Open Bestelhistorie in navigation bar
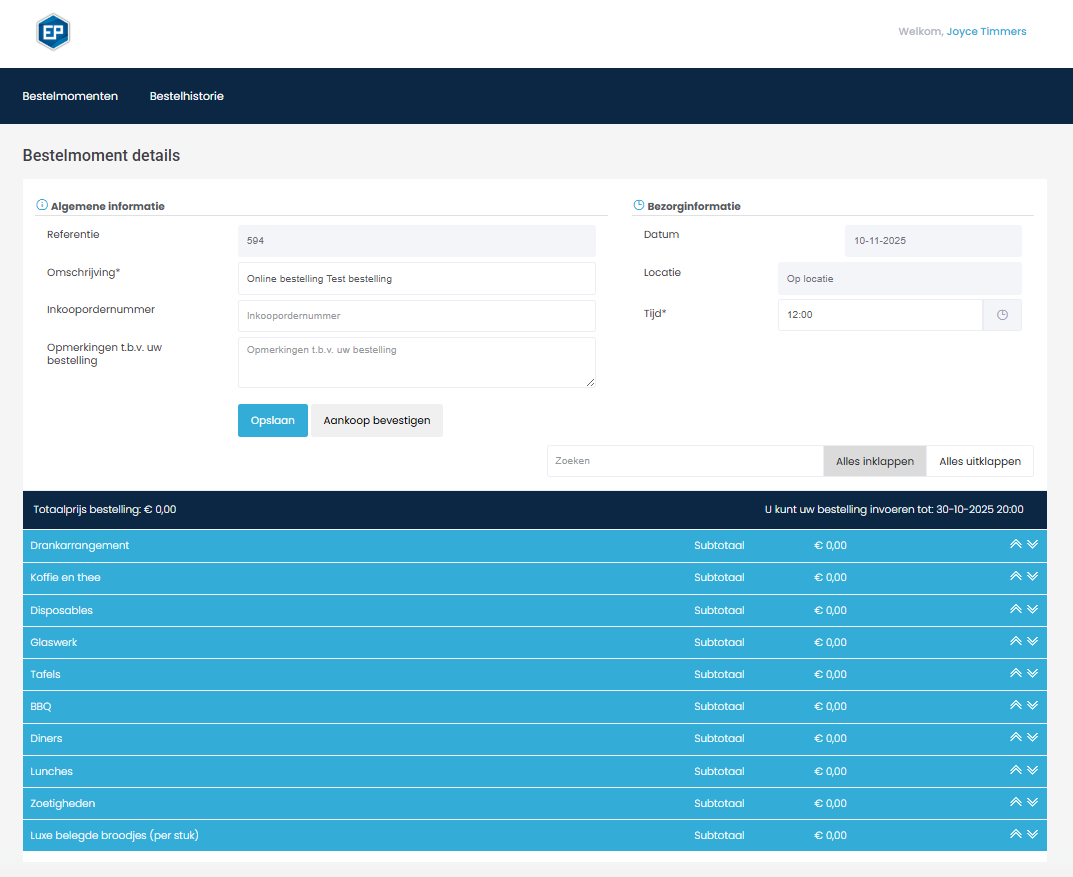1073x877 pixels. click(x=187, y=97)
